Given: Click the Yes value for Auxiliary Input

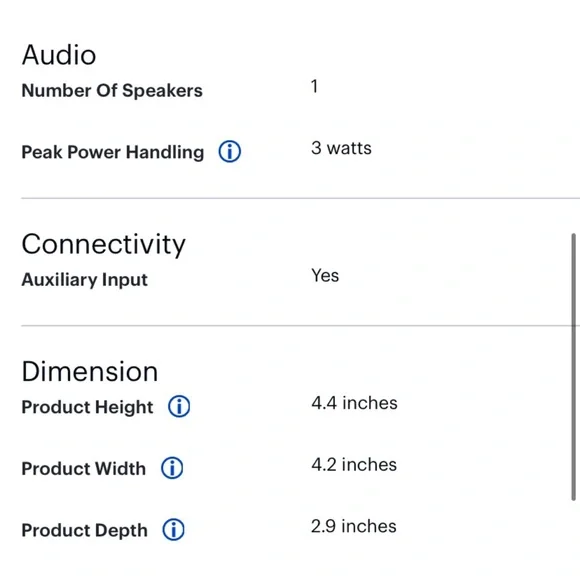Looking at the screenshot, I should click(325, 276).
